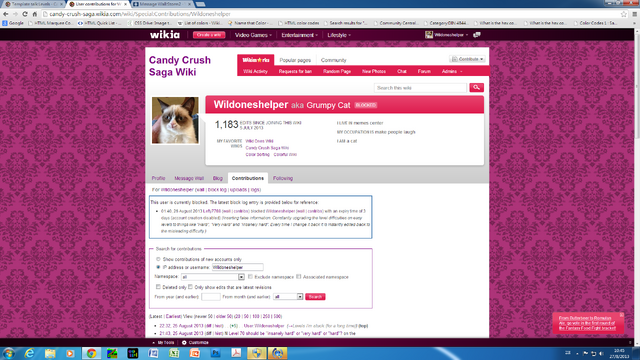Open the Namespace dropdown

pyautogui.click(x=213, y=277)
